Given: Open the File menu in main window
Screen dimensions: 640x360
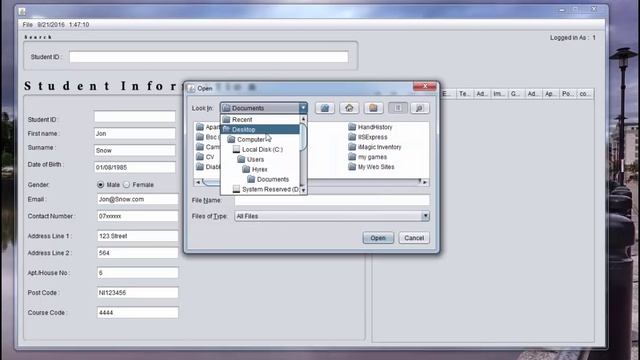Looking at the screenshot, I should [x=27, y=24].
